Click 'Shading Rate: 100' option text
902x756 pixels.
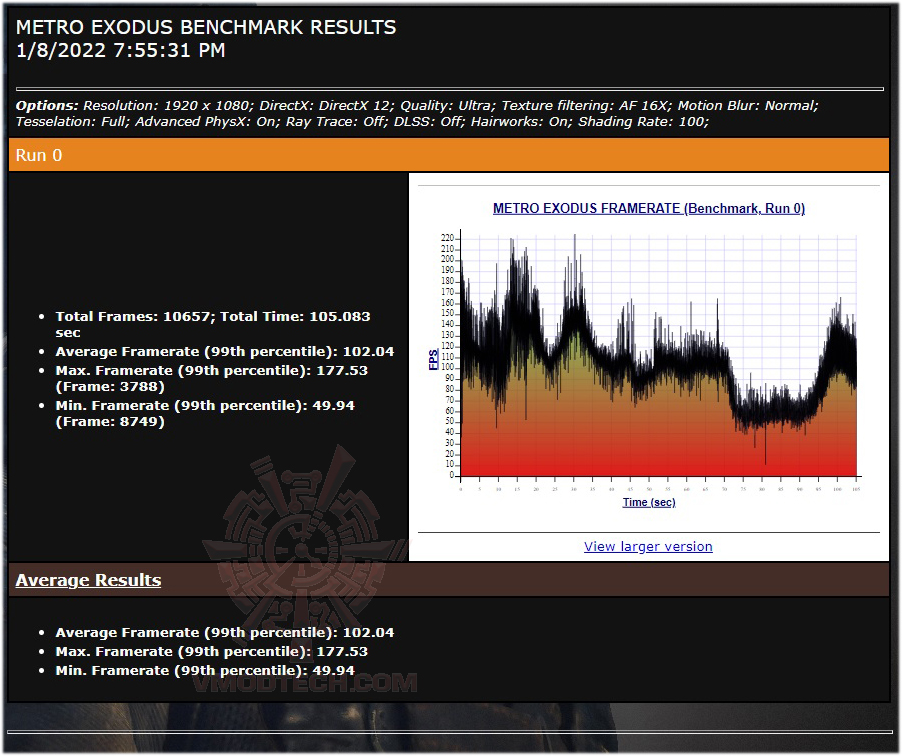point(643,122)
